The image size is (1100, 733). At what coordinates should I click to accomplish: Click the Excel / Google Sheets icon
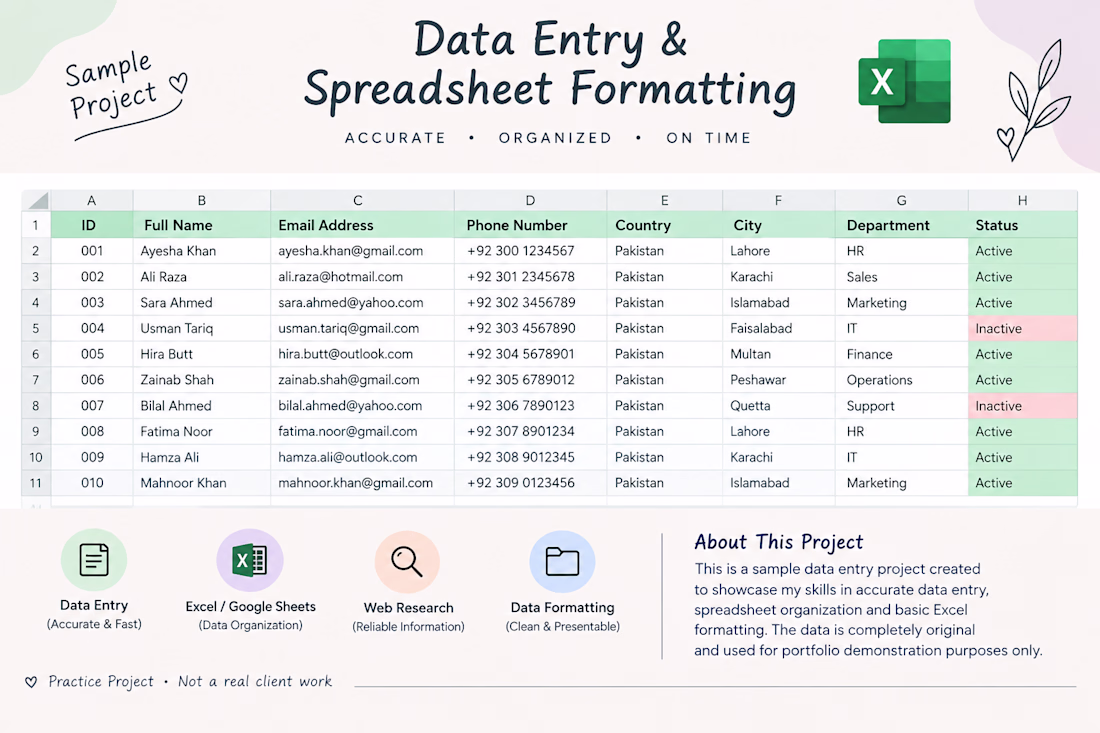tap(250, 560)
